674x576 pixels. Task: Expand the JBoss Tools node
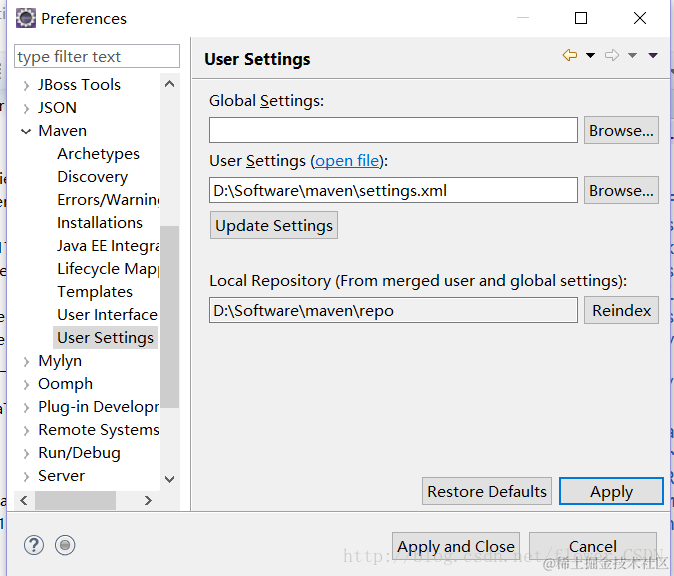tap(26, 85)
